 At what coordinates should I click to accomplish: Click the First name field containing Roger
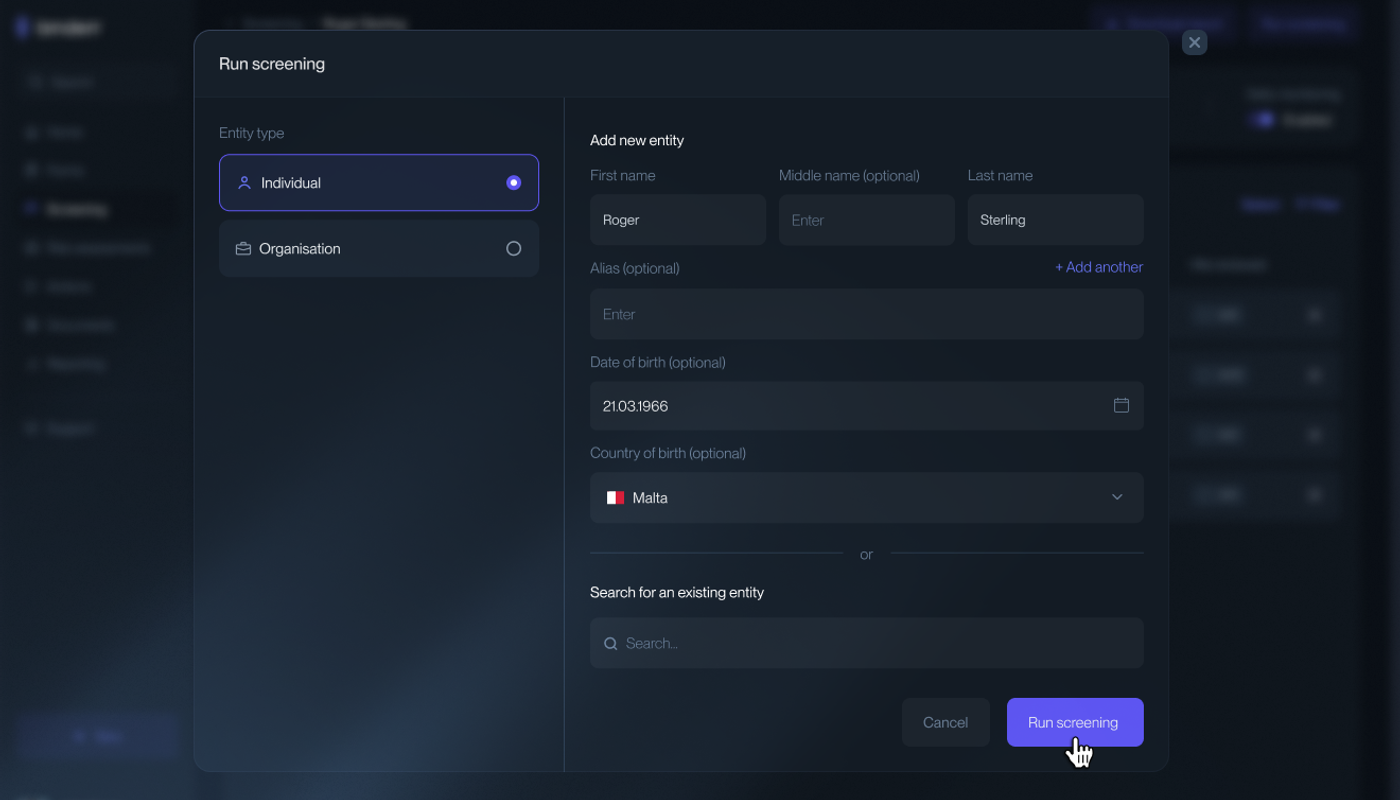point(678,220)
